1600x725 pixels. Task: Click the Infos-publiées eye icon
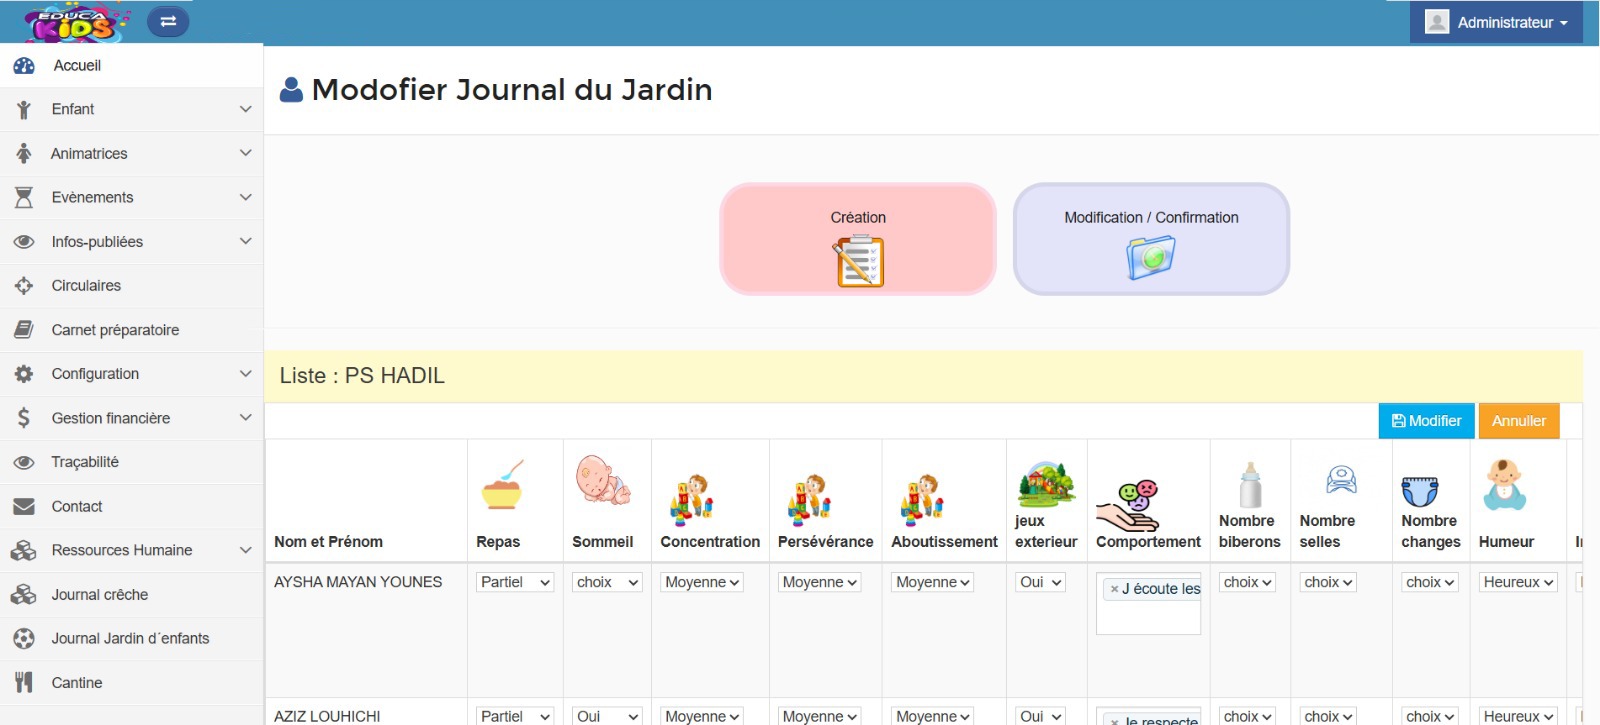point(24,242)
